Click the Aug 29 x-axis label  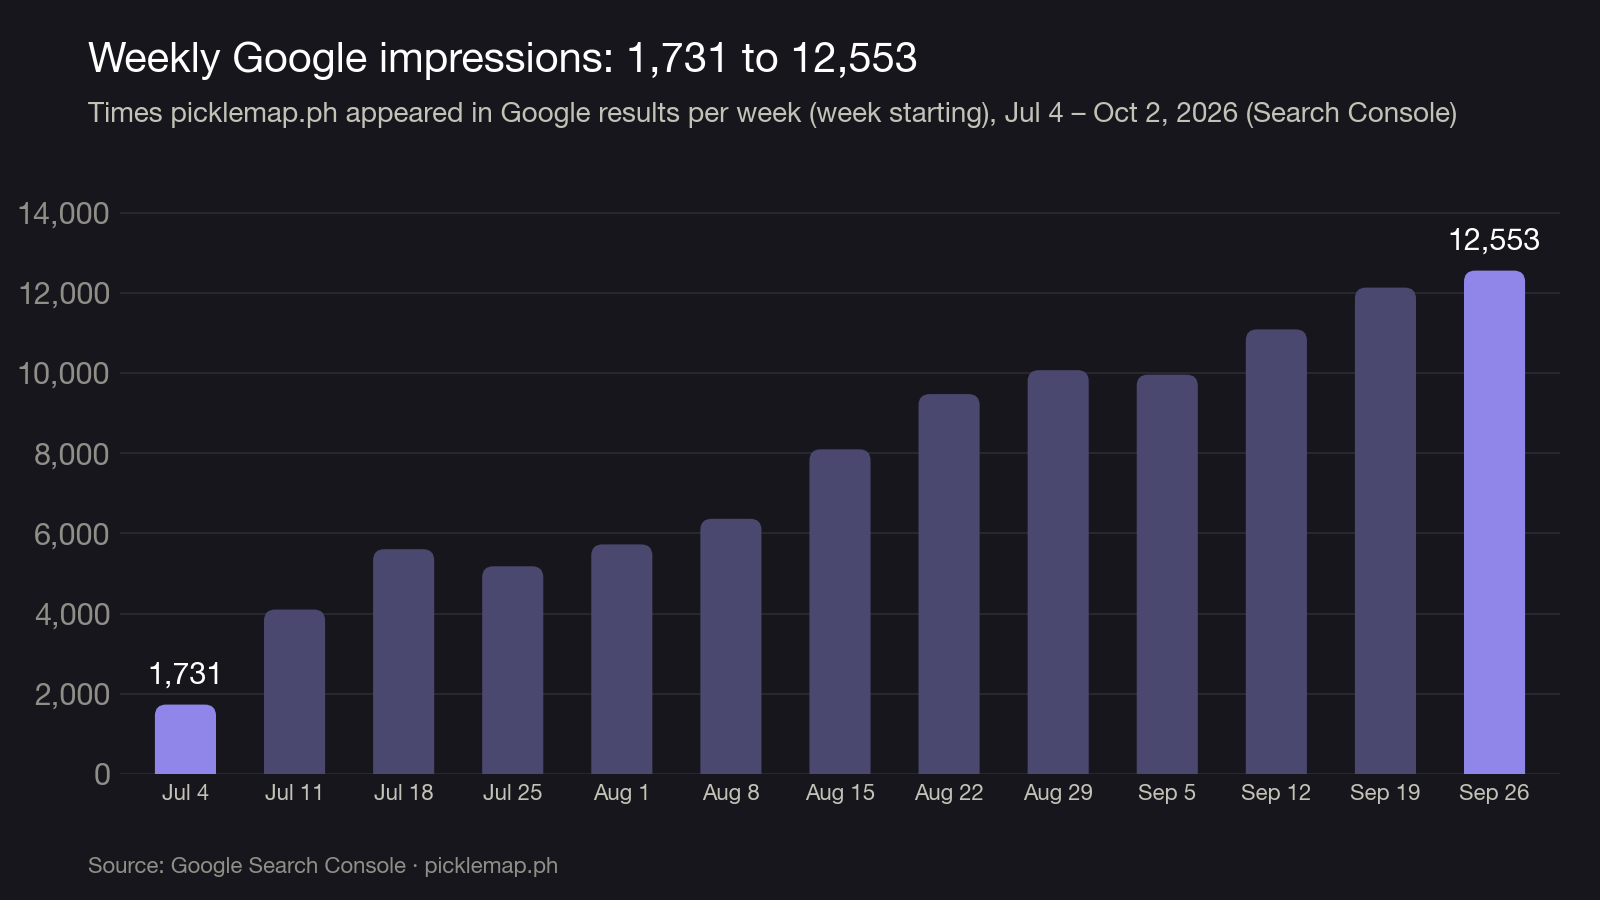coord(1058,793)
